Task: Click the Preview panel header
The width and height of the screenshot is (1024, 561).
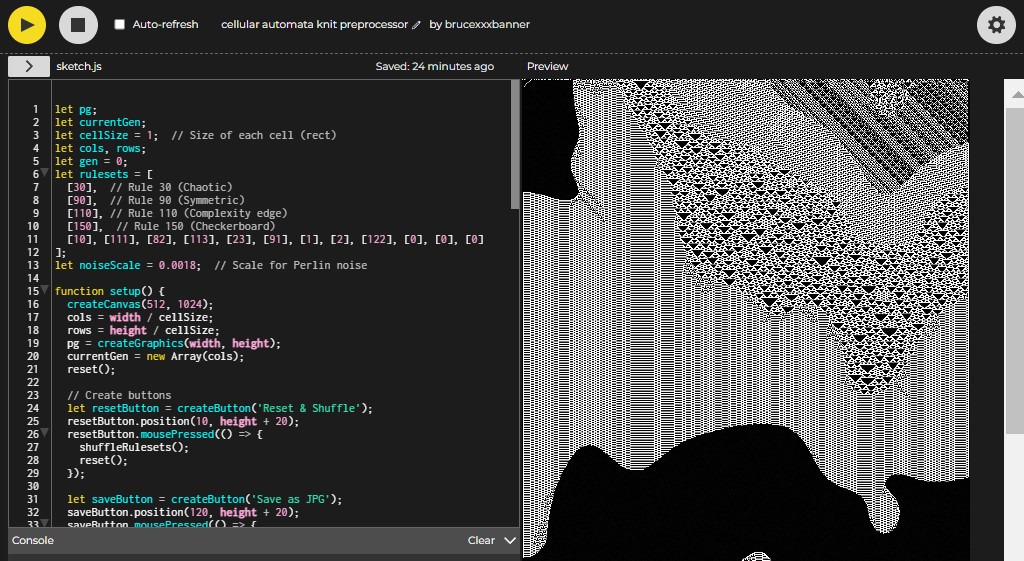Action: [x=547, y=66]
